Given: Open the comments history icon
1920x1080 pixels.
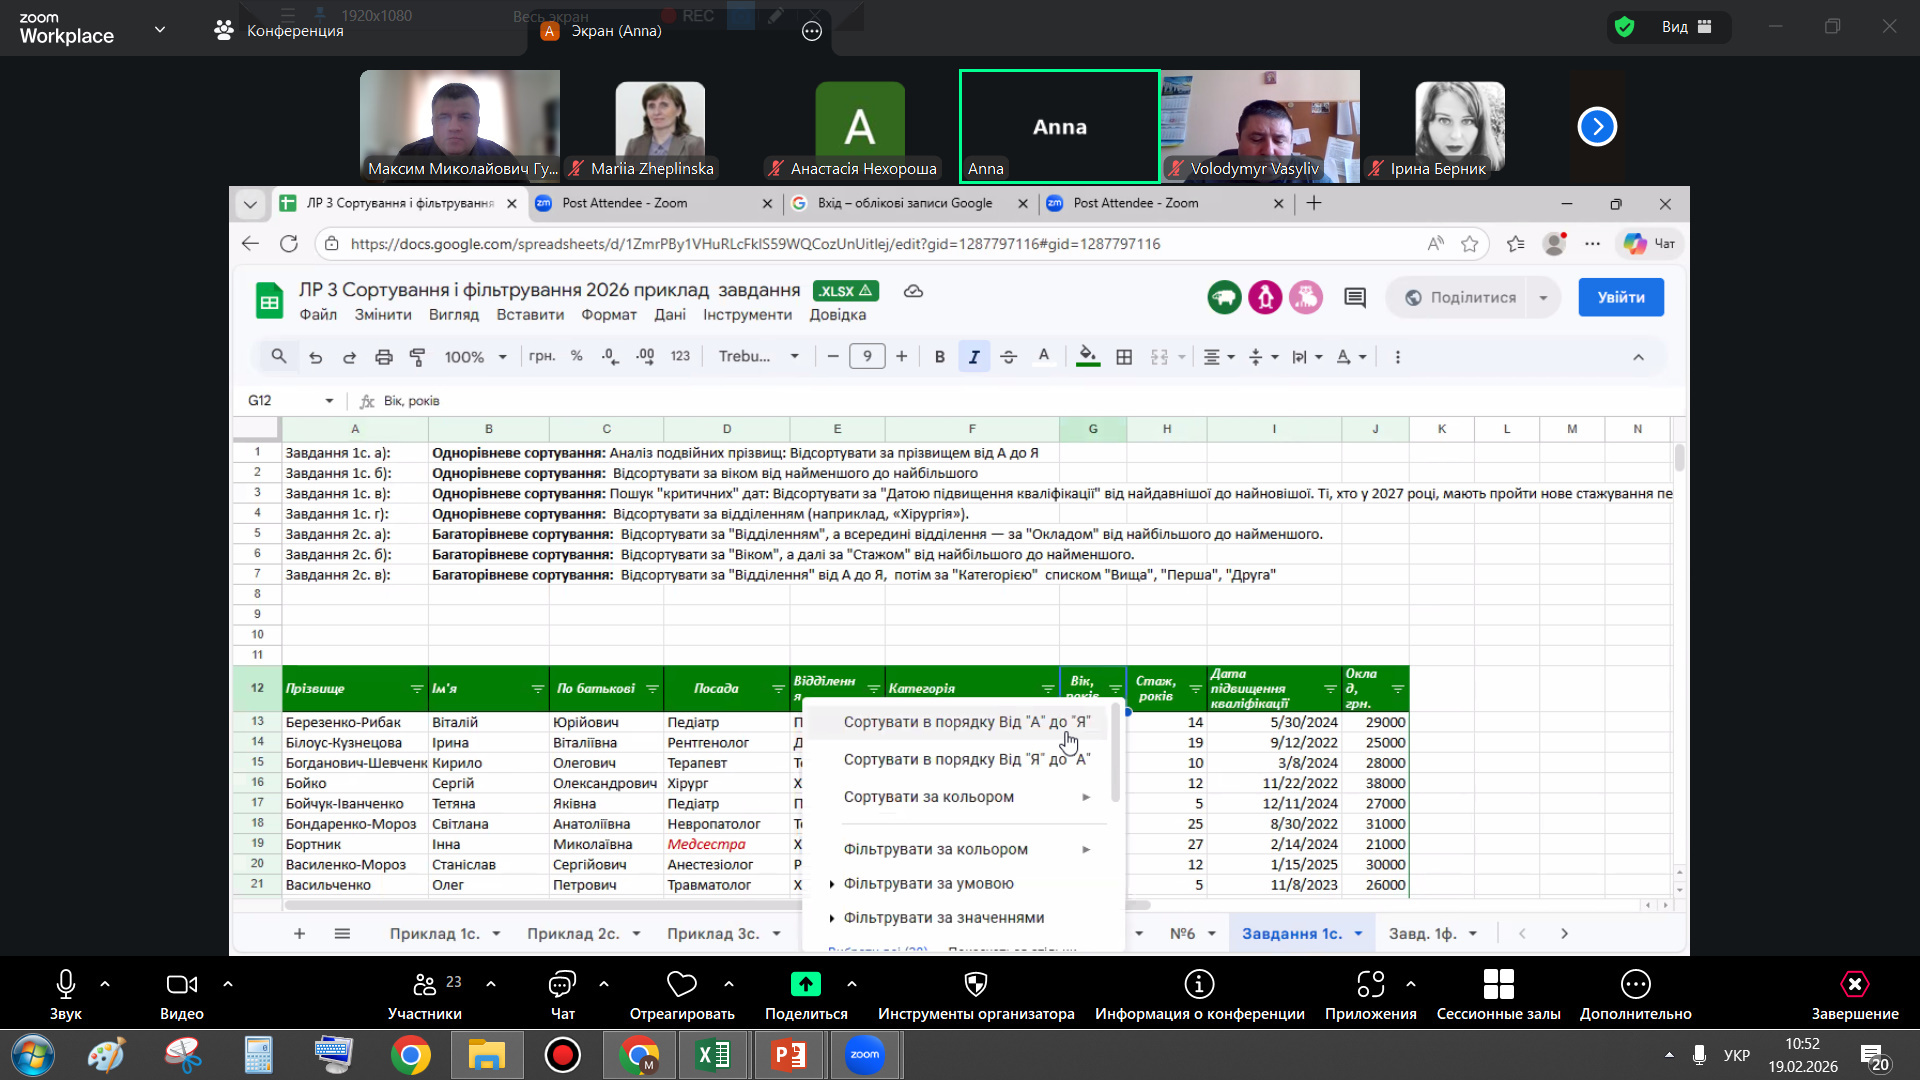Looking at the screenshot, I should (x=1355, y=297).
